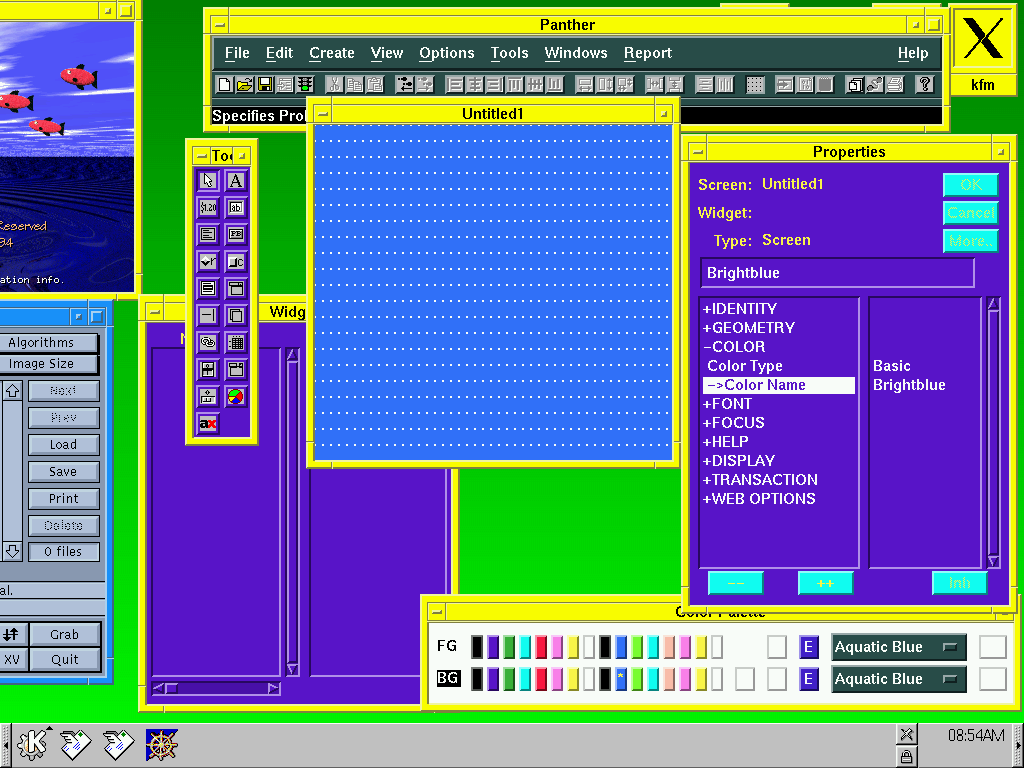Viewport: 1024px width, 768px height.
Task: Toggle the first empty box in BG row
Action: click(x=745, y=679)
